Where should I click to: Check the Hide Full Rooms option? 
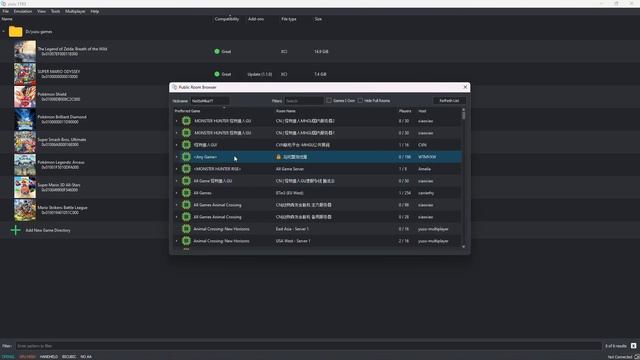coord(360,100)
